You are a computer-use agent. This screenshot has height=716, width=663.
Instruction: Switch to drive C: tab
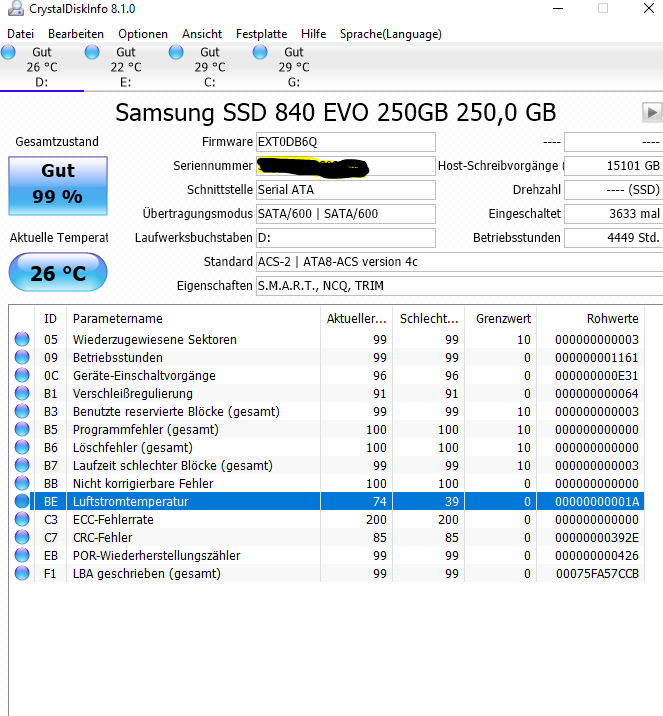(210, 67)
